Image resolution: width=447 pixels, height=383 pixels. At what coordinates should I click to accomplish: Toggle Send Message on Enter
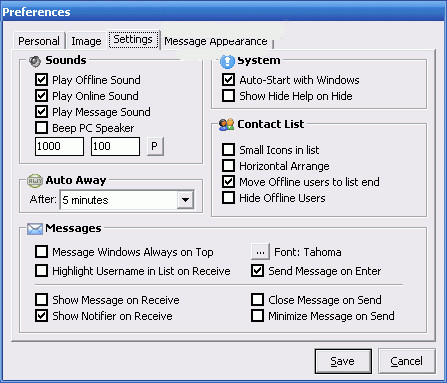[257, 271]
